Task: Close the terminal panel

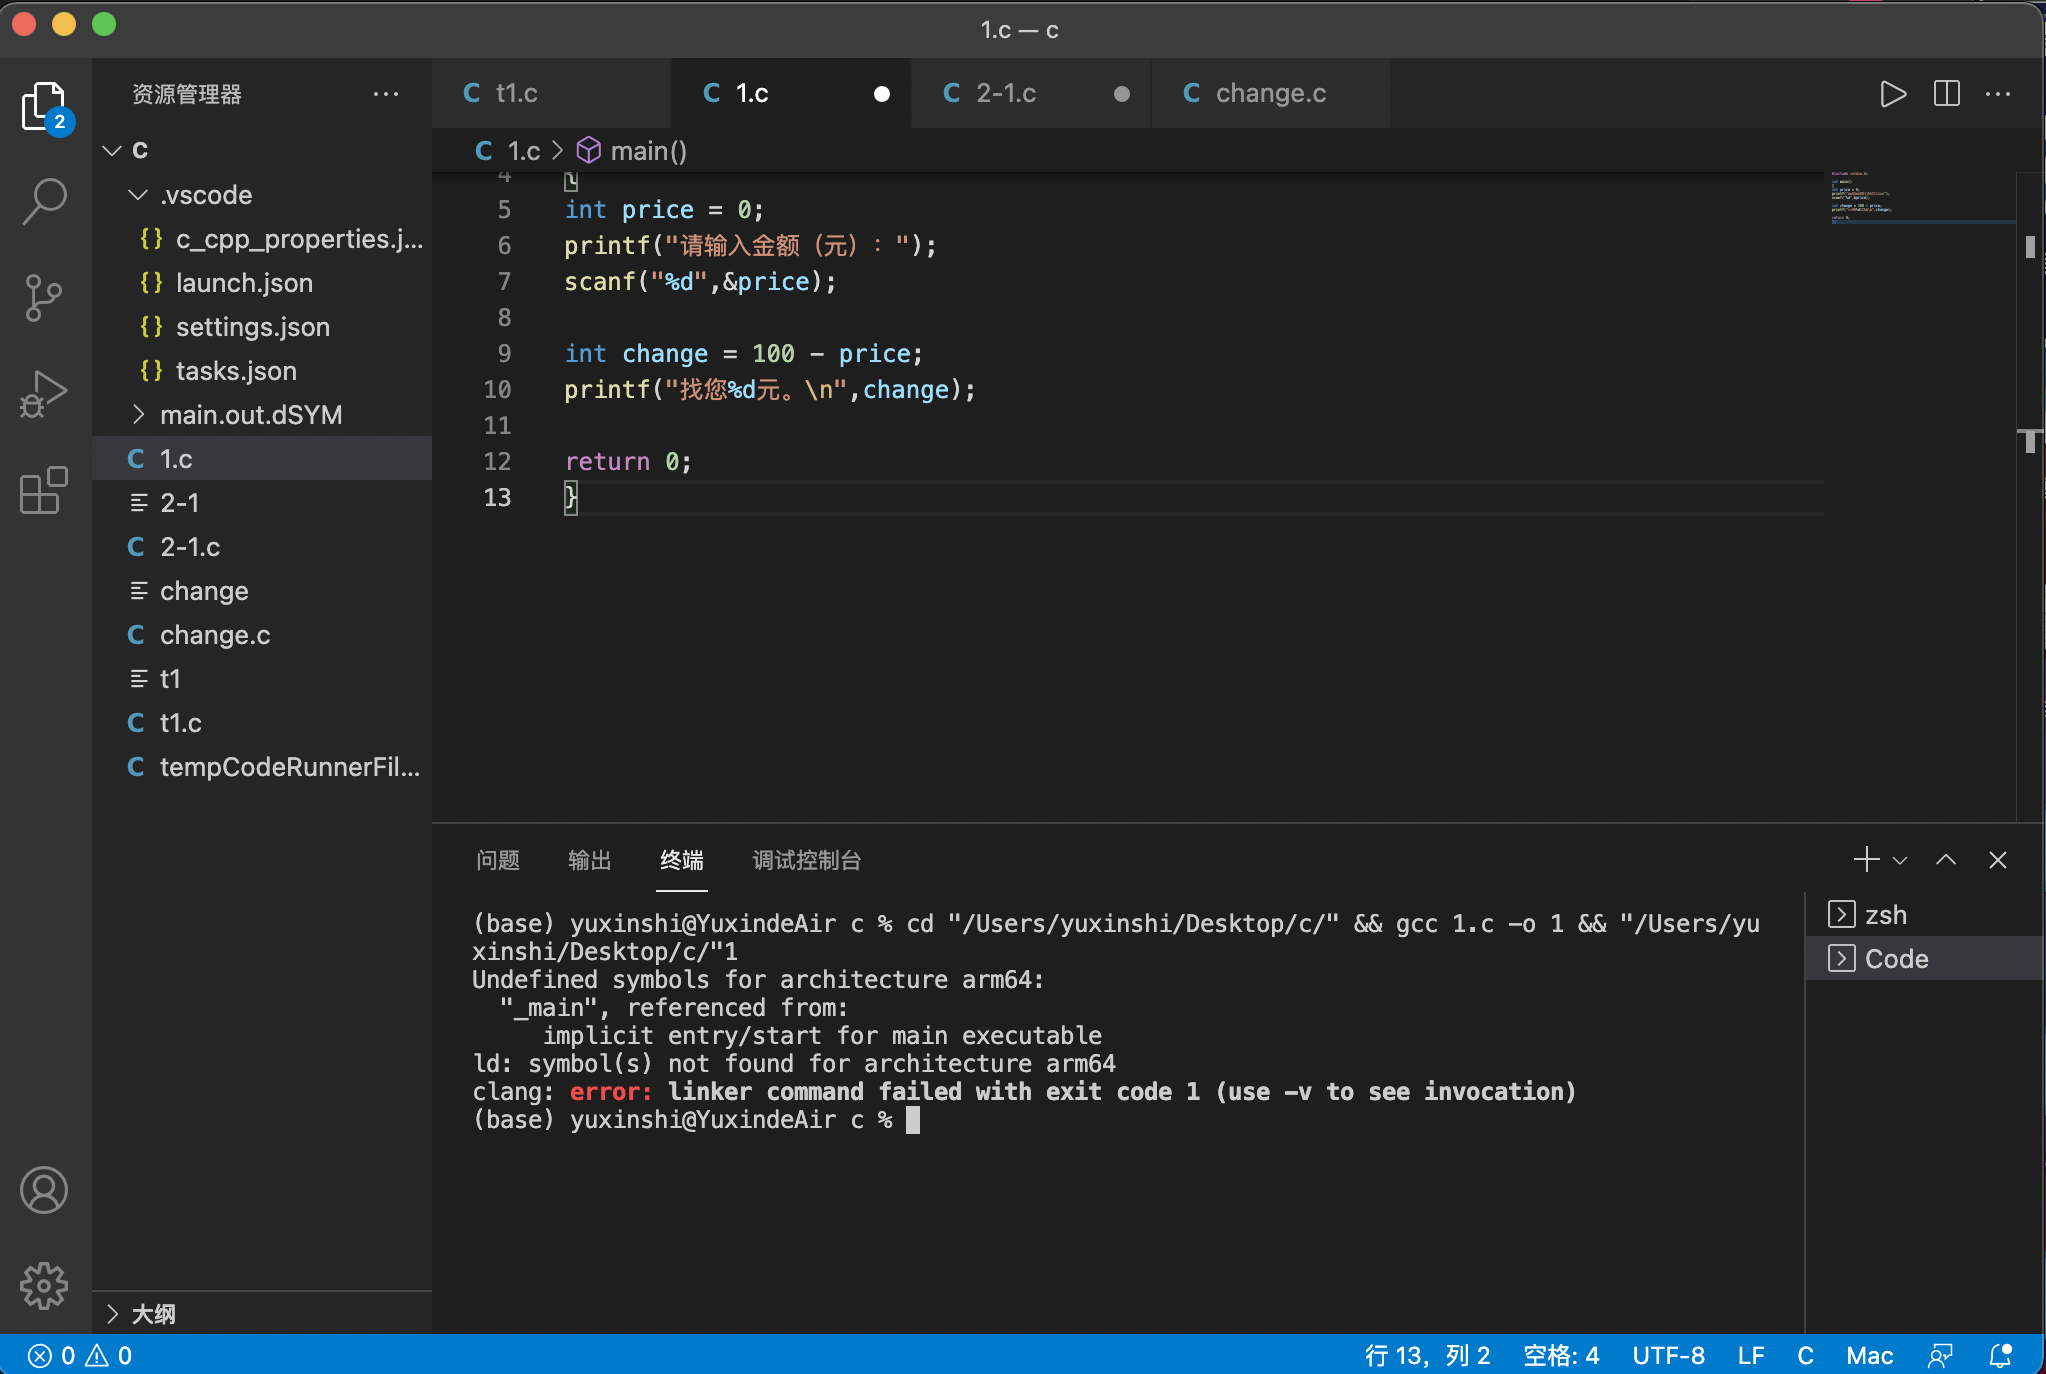Action: pos(1998,860)
